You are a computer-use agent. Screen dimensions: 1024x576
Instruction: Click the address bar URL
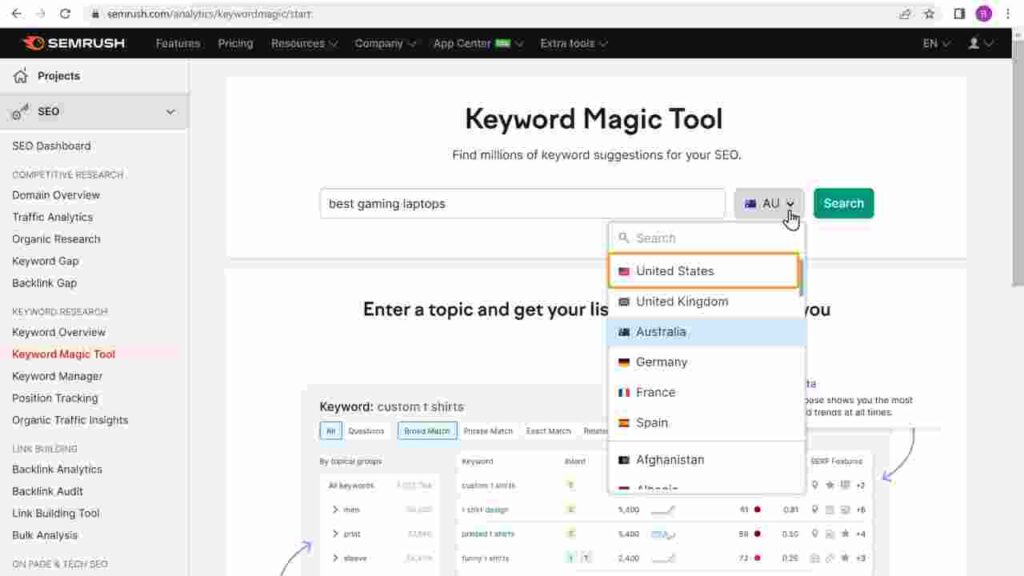click(209, 14)
